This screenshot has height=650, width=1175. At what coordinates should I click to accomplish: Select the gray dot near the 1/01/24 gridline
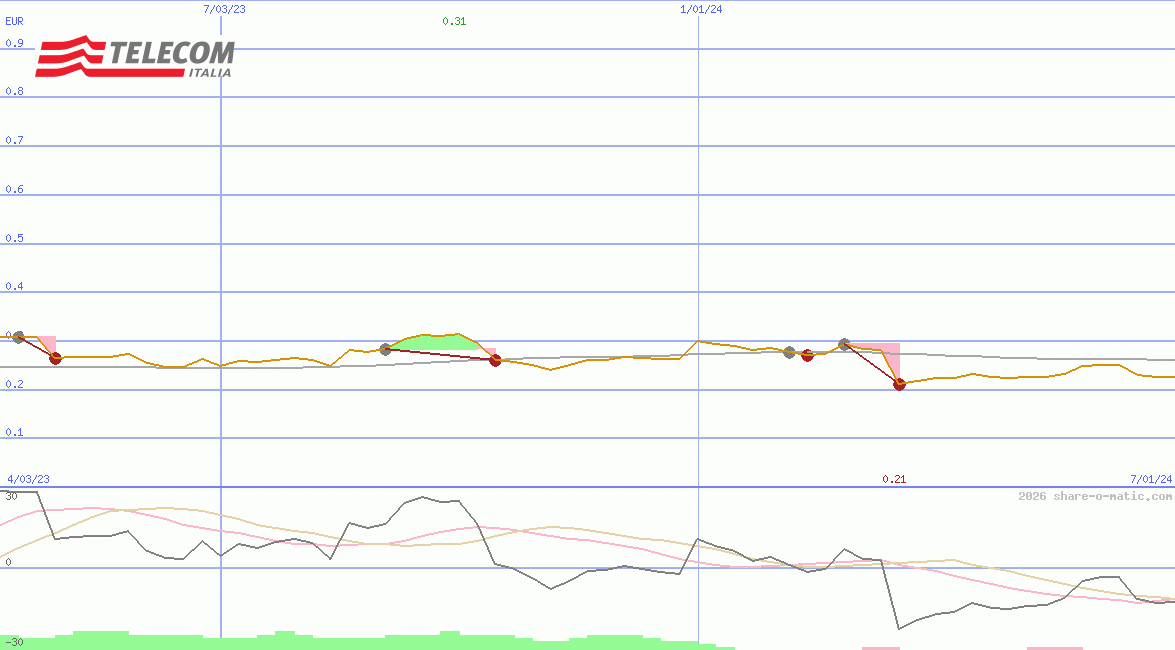click(788, 352)
